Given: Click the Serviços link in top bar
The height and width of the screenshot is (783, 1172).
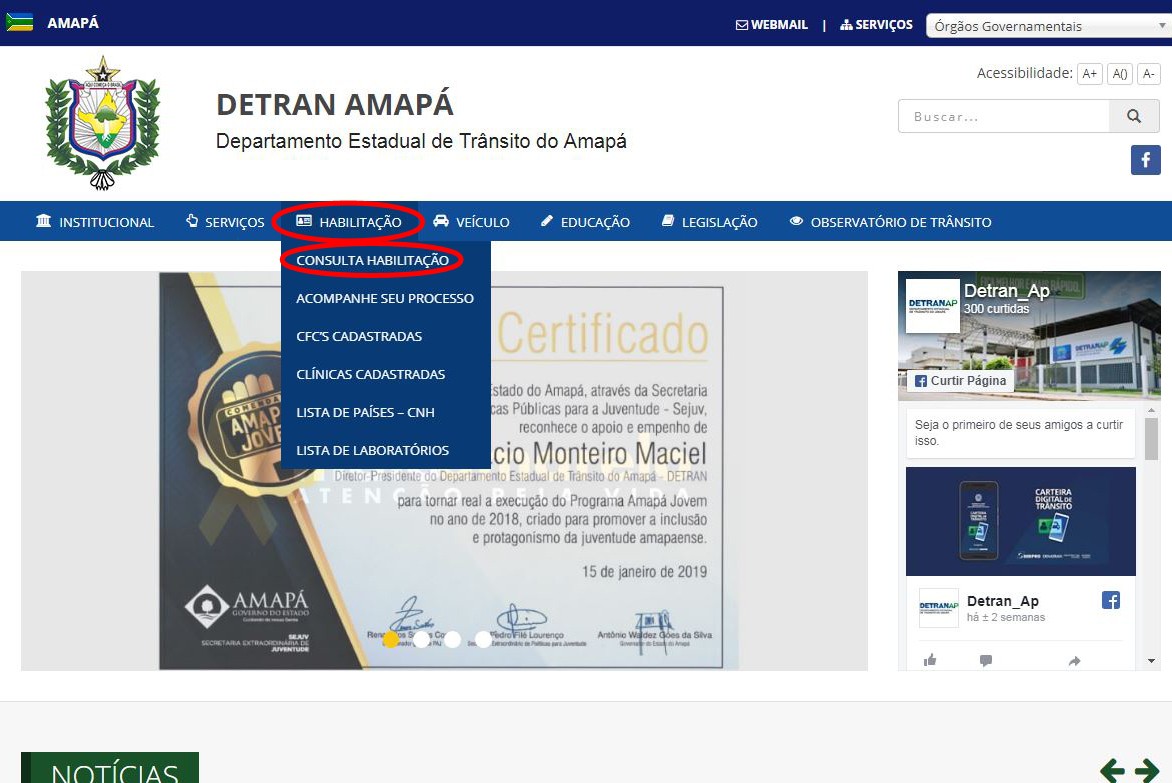Looking at the screenshot, I should click(x=884, y=25).
